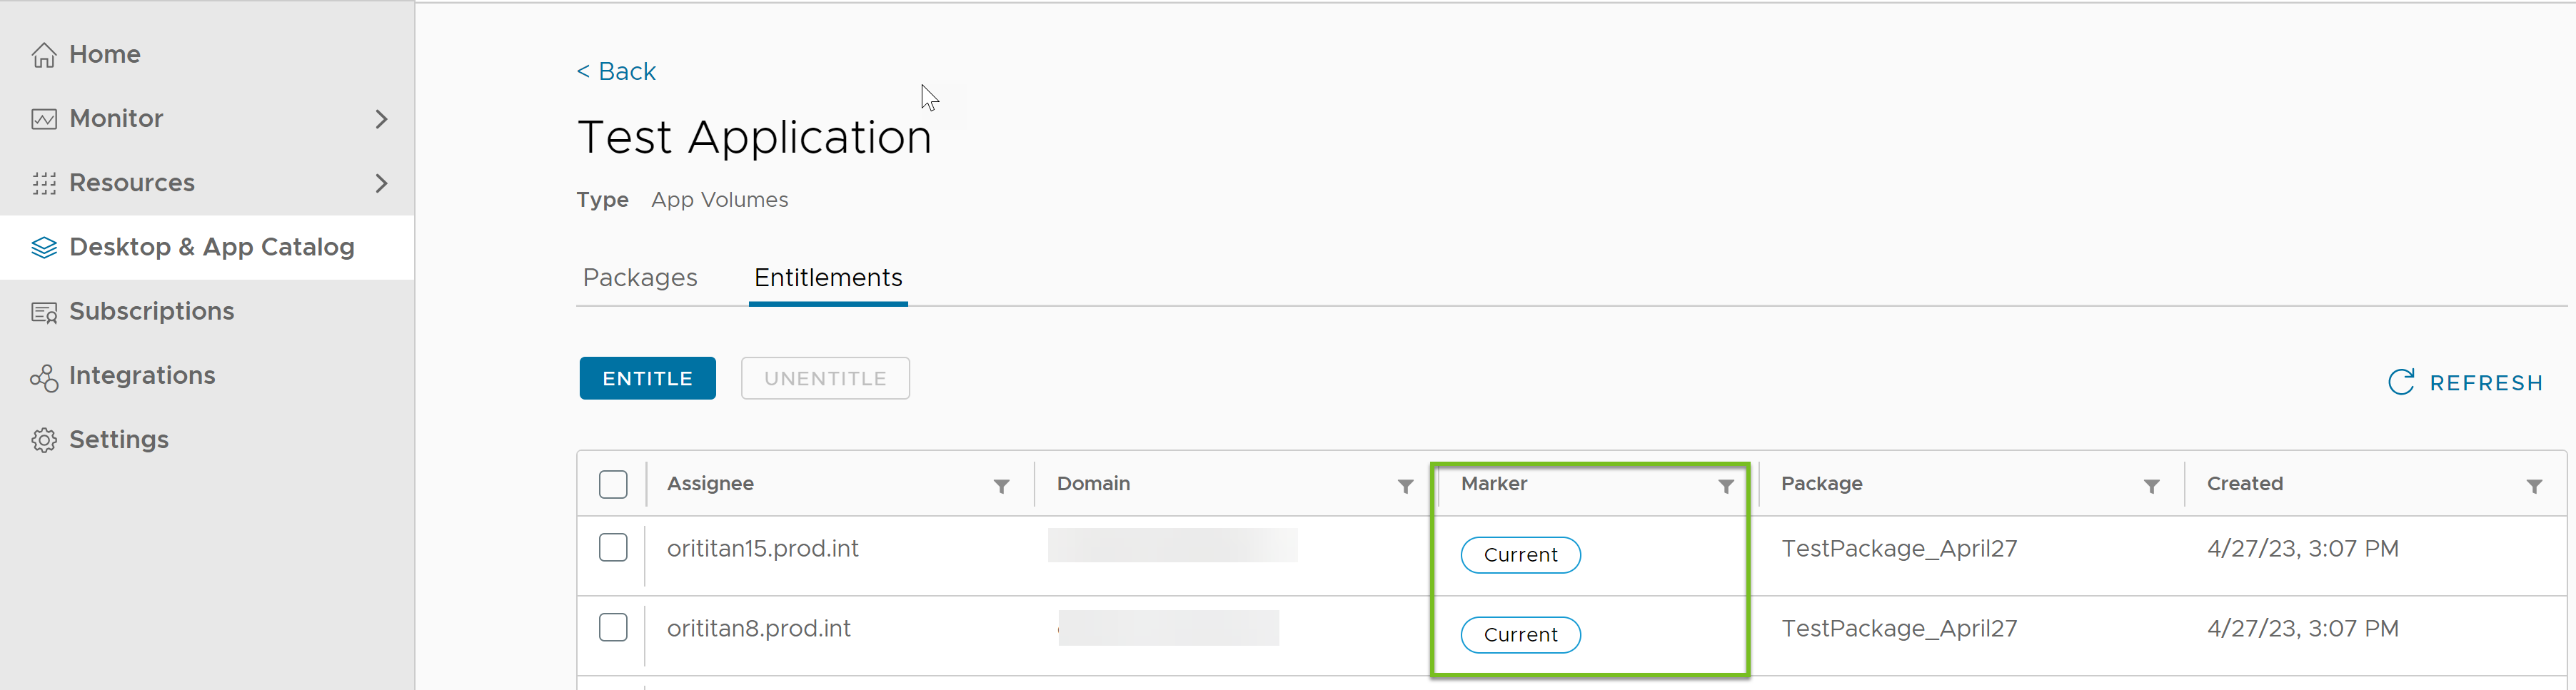Click the Package column header

1821,483
